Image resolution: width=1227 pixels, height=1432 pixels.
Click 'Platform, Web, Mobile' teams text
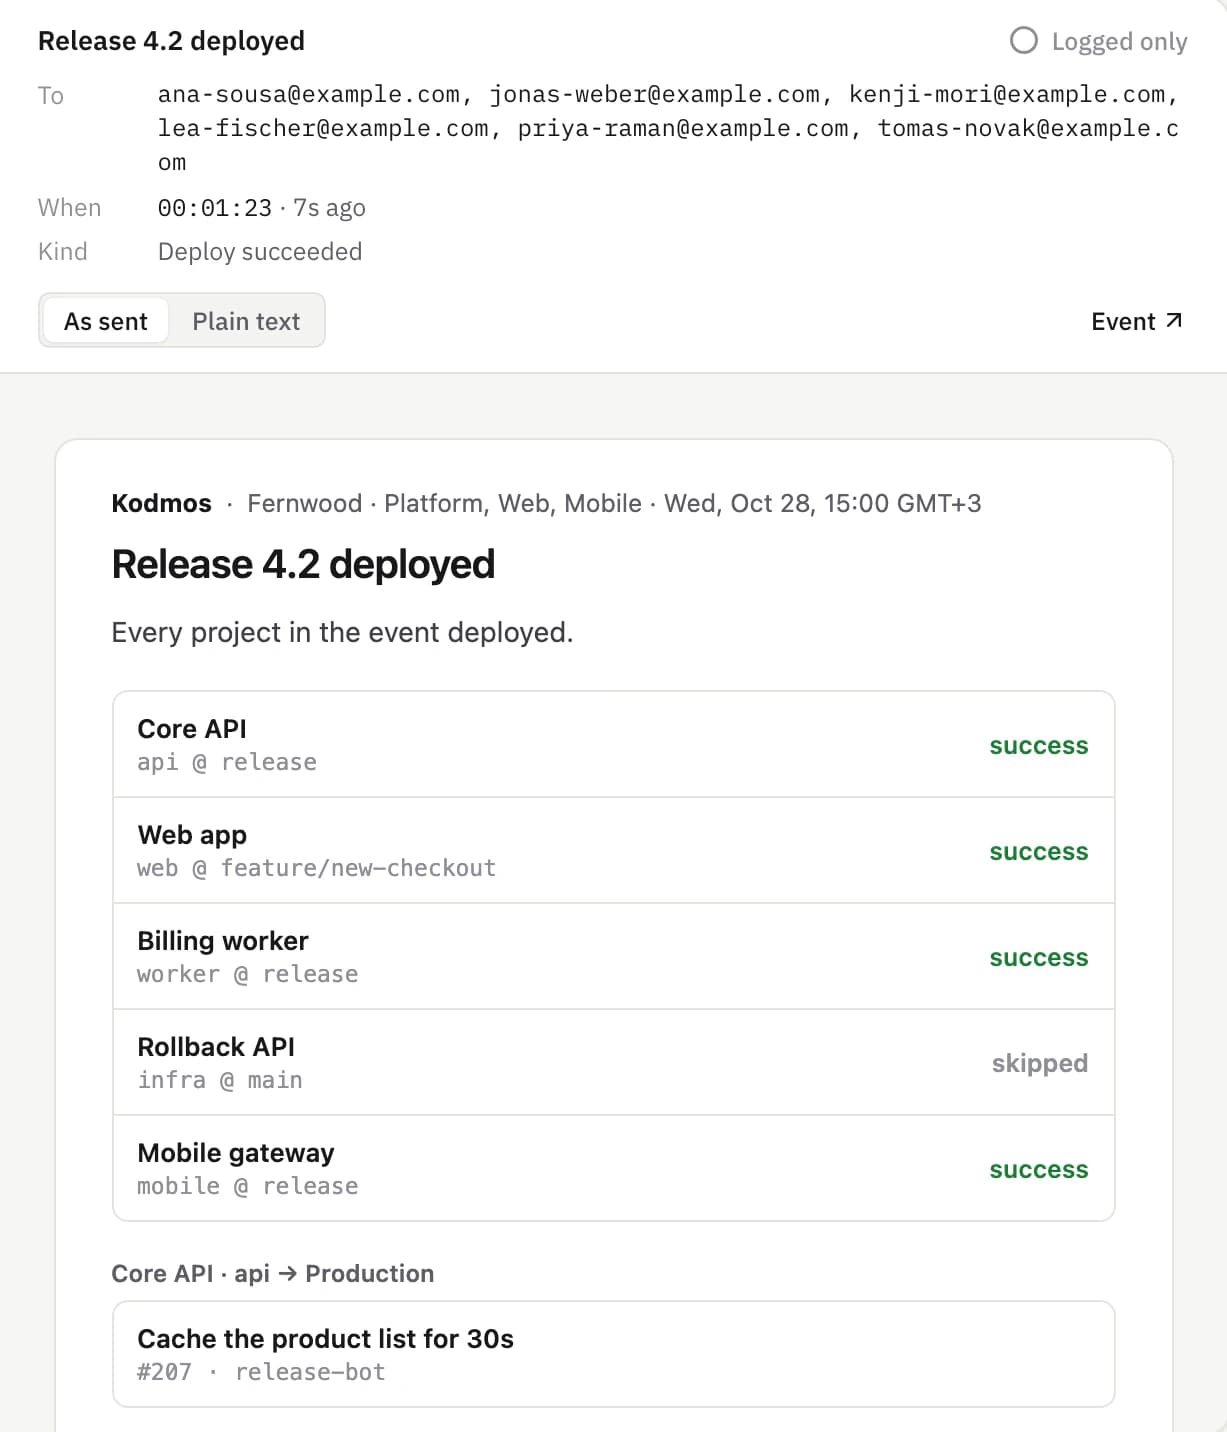(x=513, y=503)
